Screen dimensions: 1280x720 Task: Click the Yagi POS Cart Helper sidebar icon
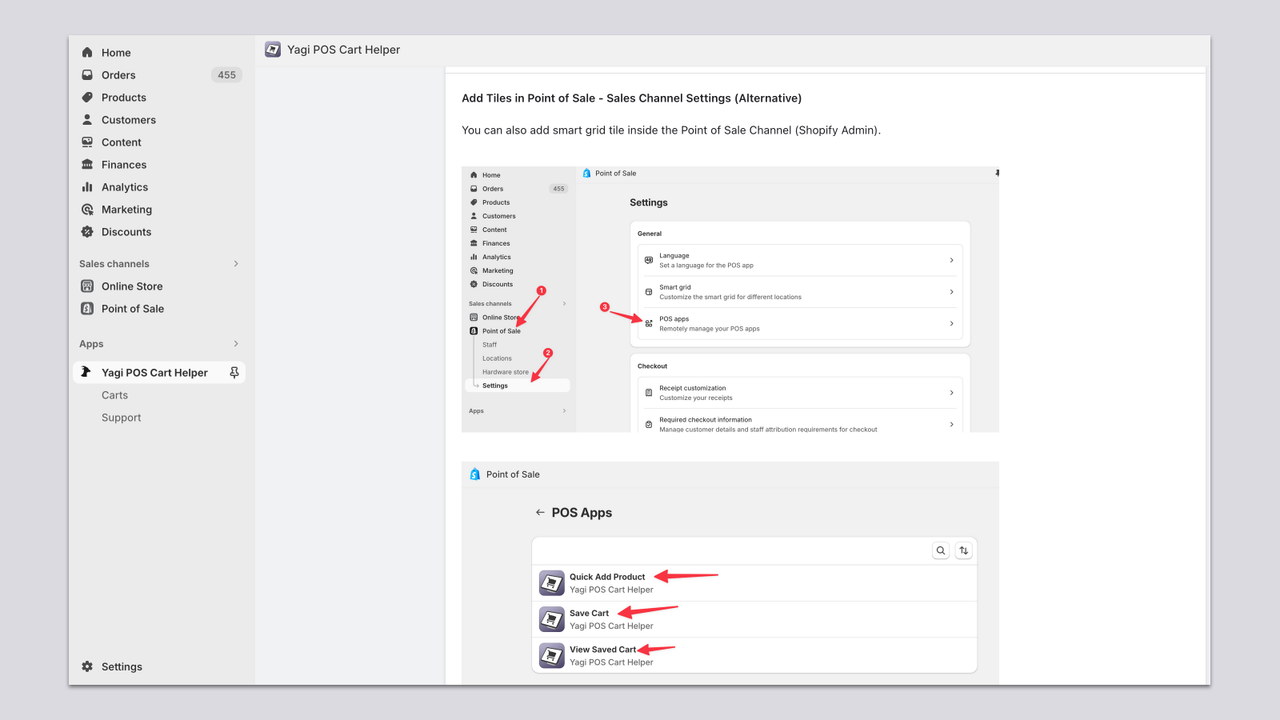pos(87,372)
